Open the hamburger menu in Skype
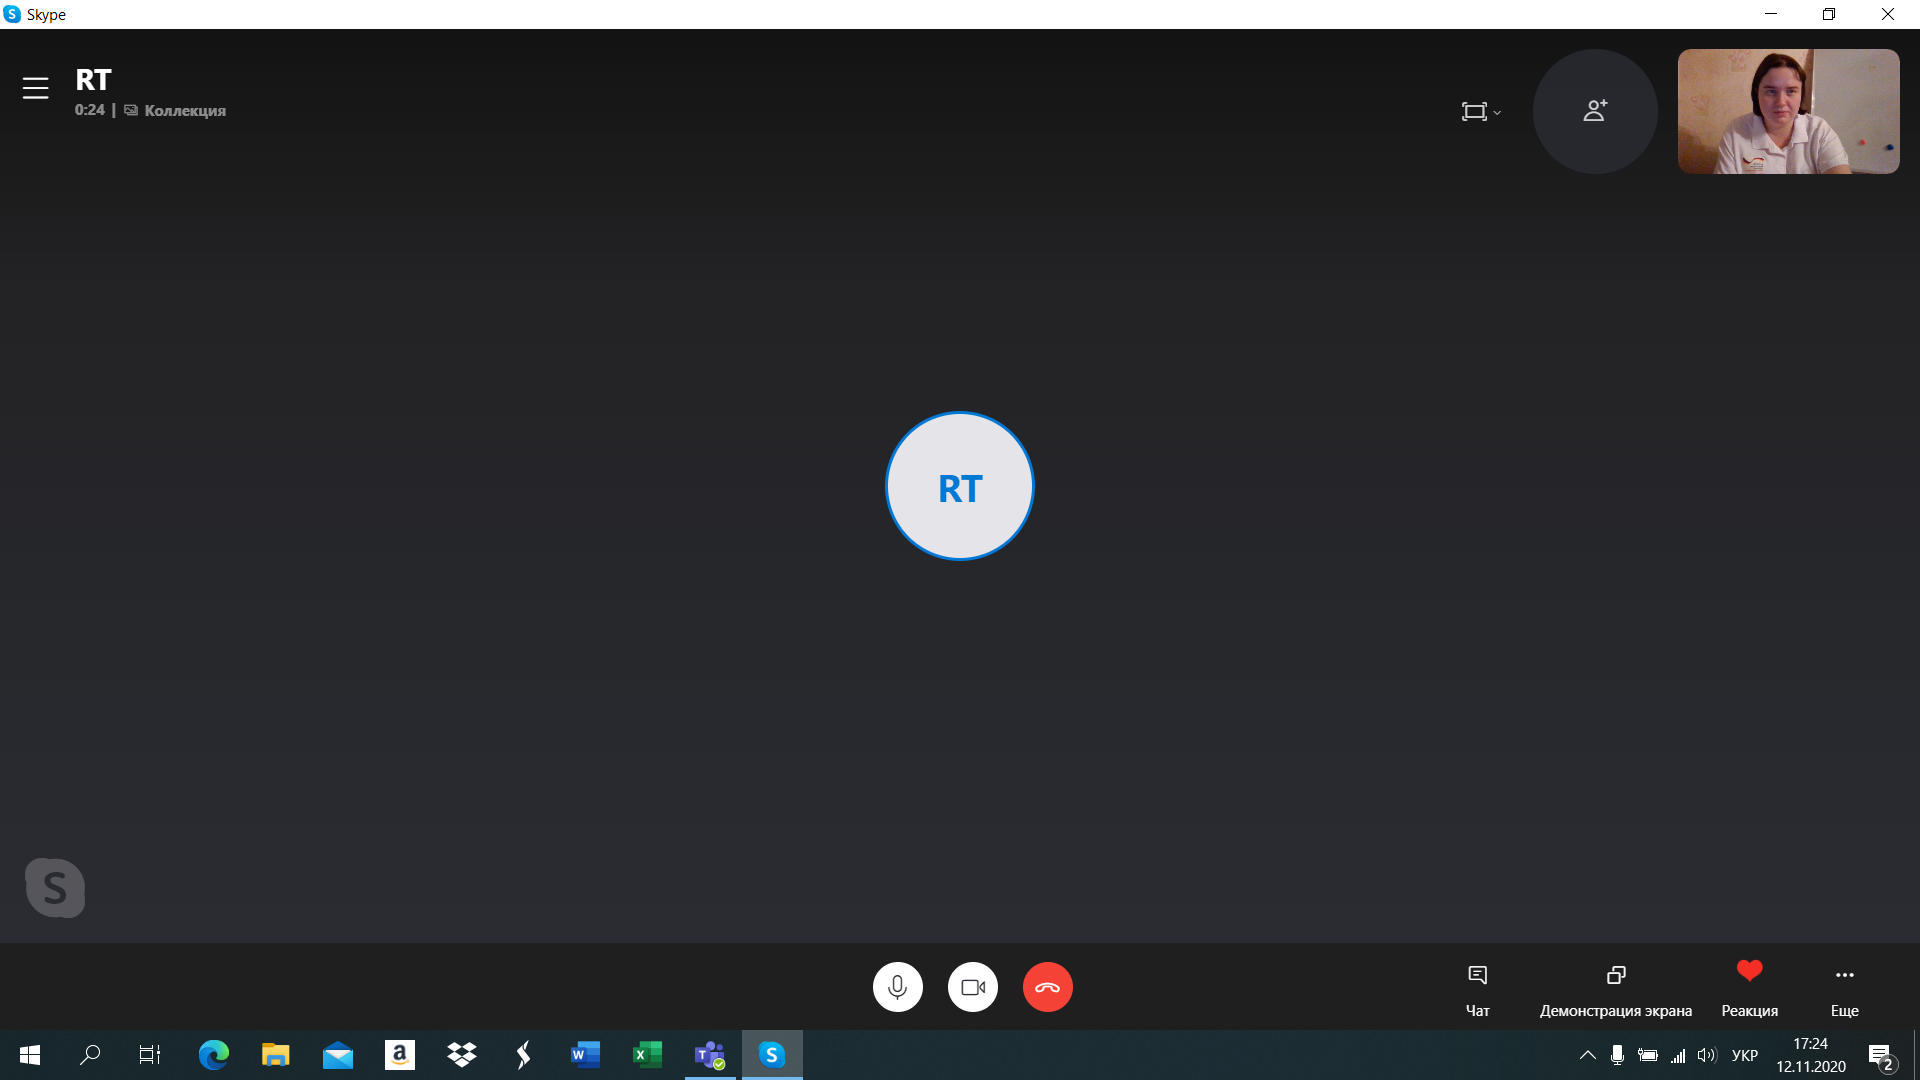This screenshot has height=1080, width=1920. 35,88
